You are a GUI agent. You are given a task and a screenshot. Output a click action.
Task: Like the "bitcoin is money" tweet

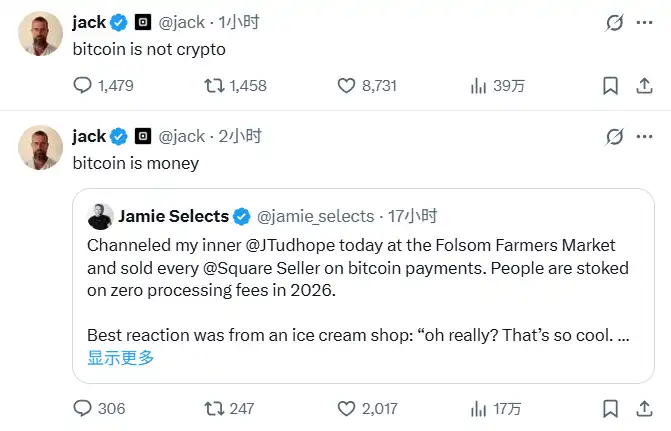click(x=347, y=408)
